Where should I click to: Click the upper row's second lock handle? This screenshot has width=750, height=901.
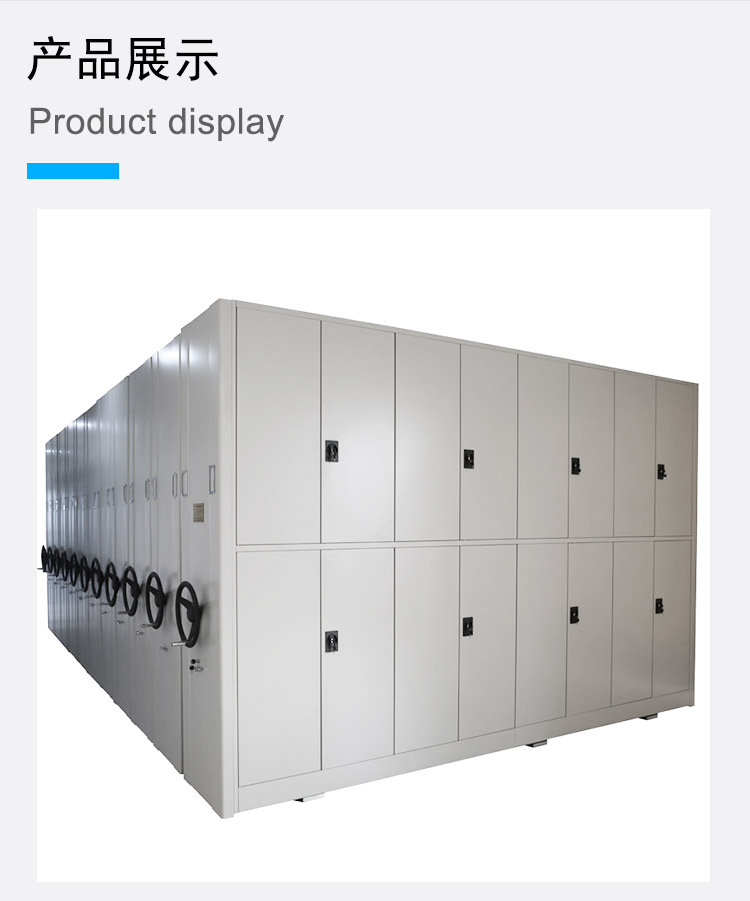pyautogui.click(x=469, y=459)
